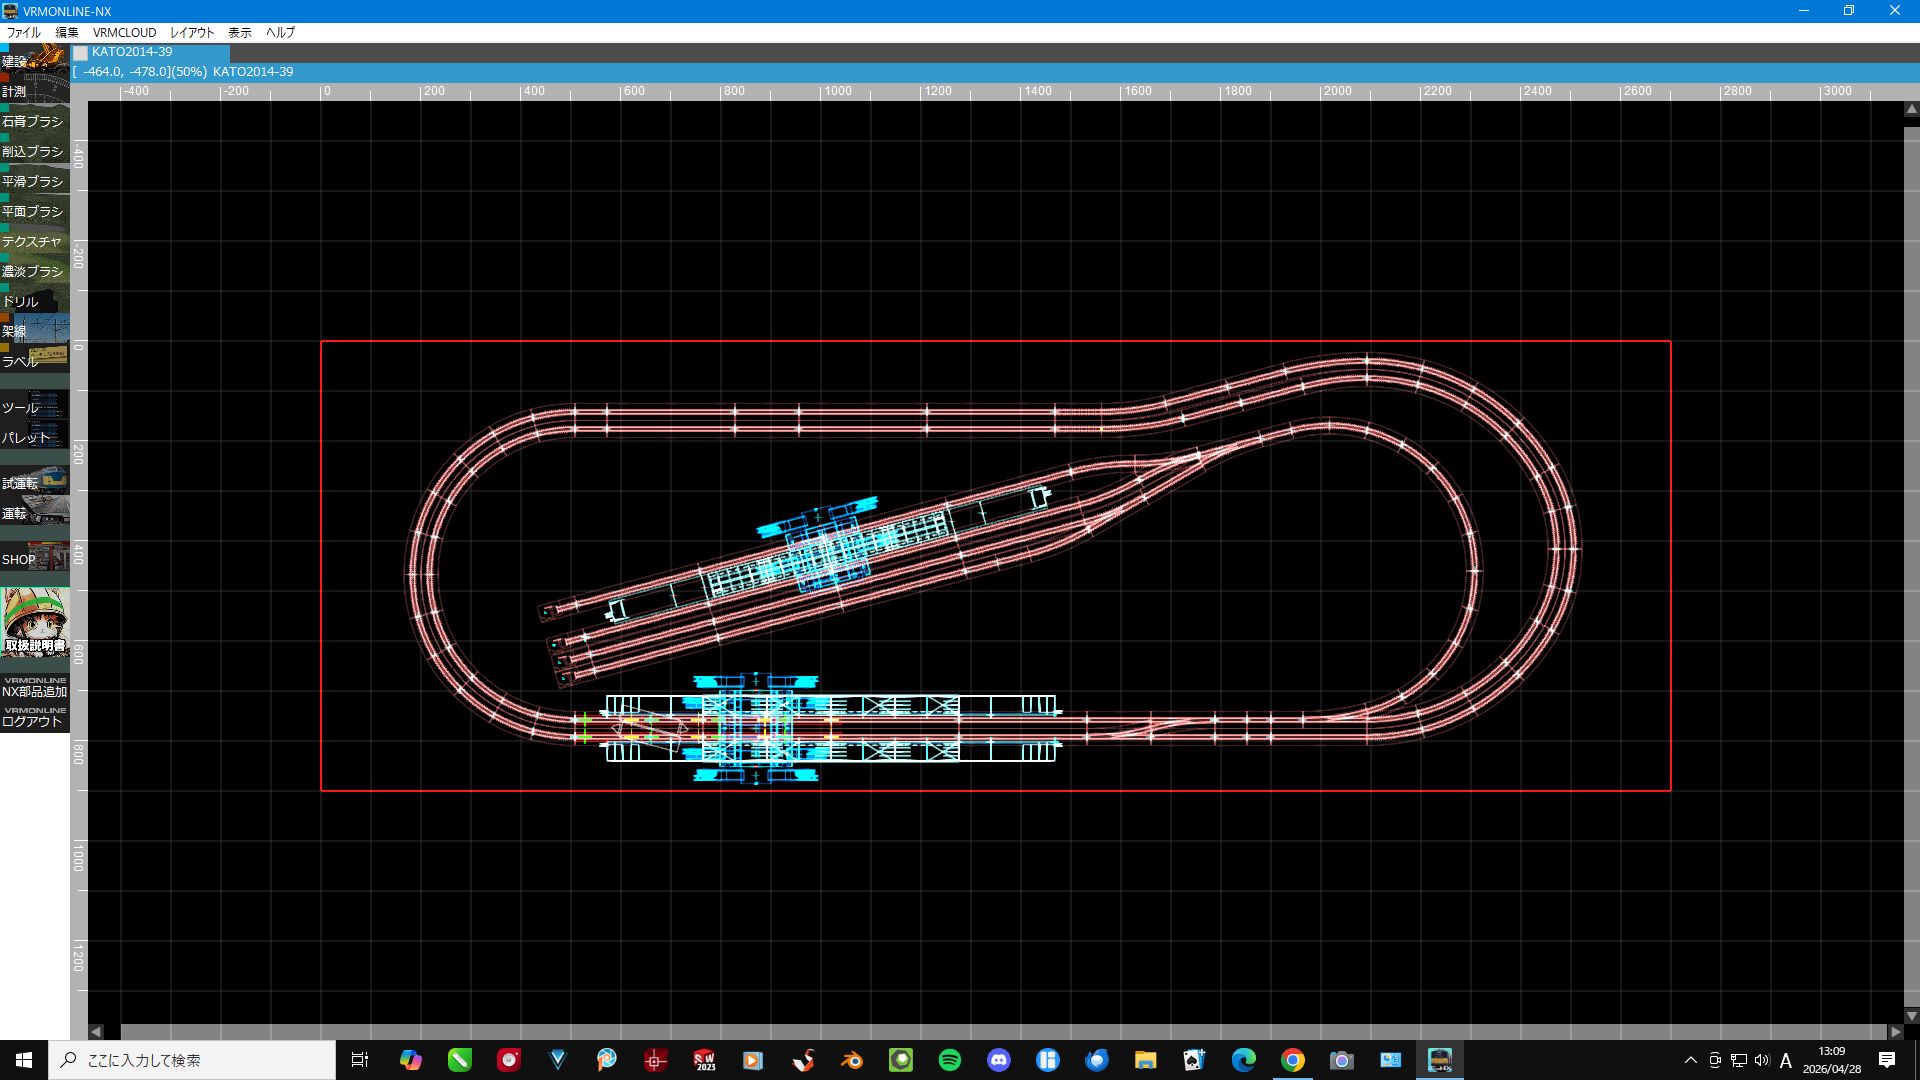The image size is (1920, 1080).
Task: Select the 石膏ブラシ plaster brush tool
Action: (x=35, y=121)
